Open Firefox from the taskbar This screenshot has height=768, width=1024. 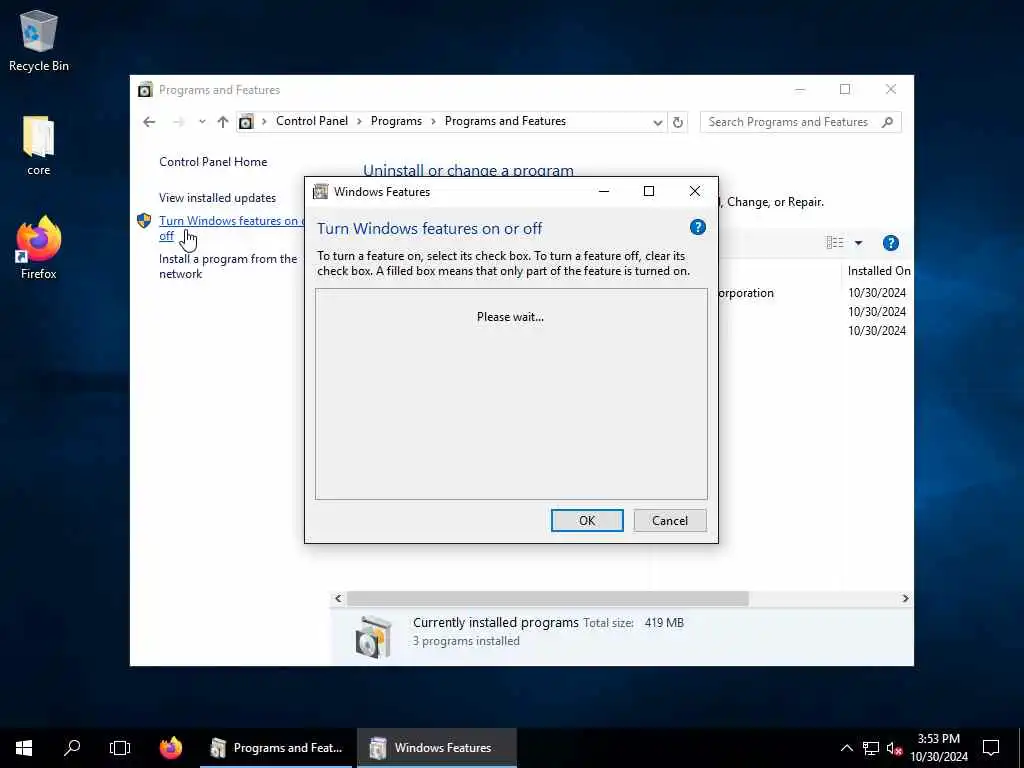(x=171, y=748)
